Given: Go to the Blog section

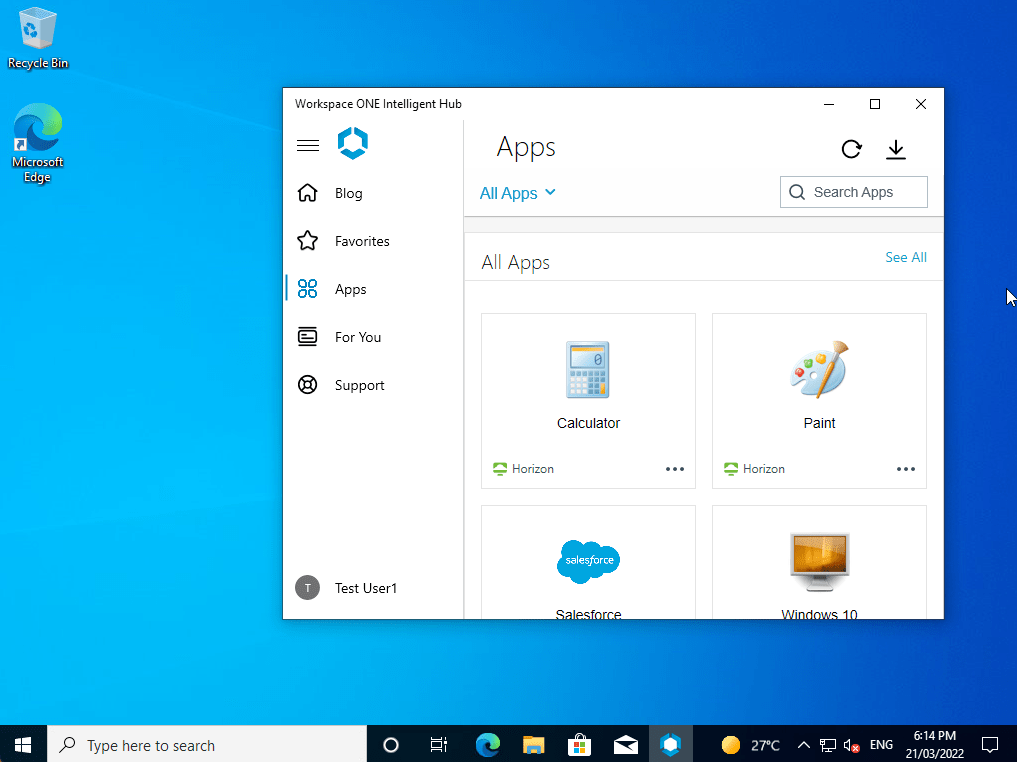Looking at the screenshot, I should [348, 193].
